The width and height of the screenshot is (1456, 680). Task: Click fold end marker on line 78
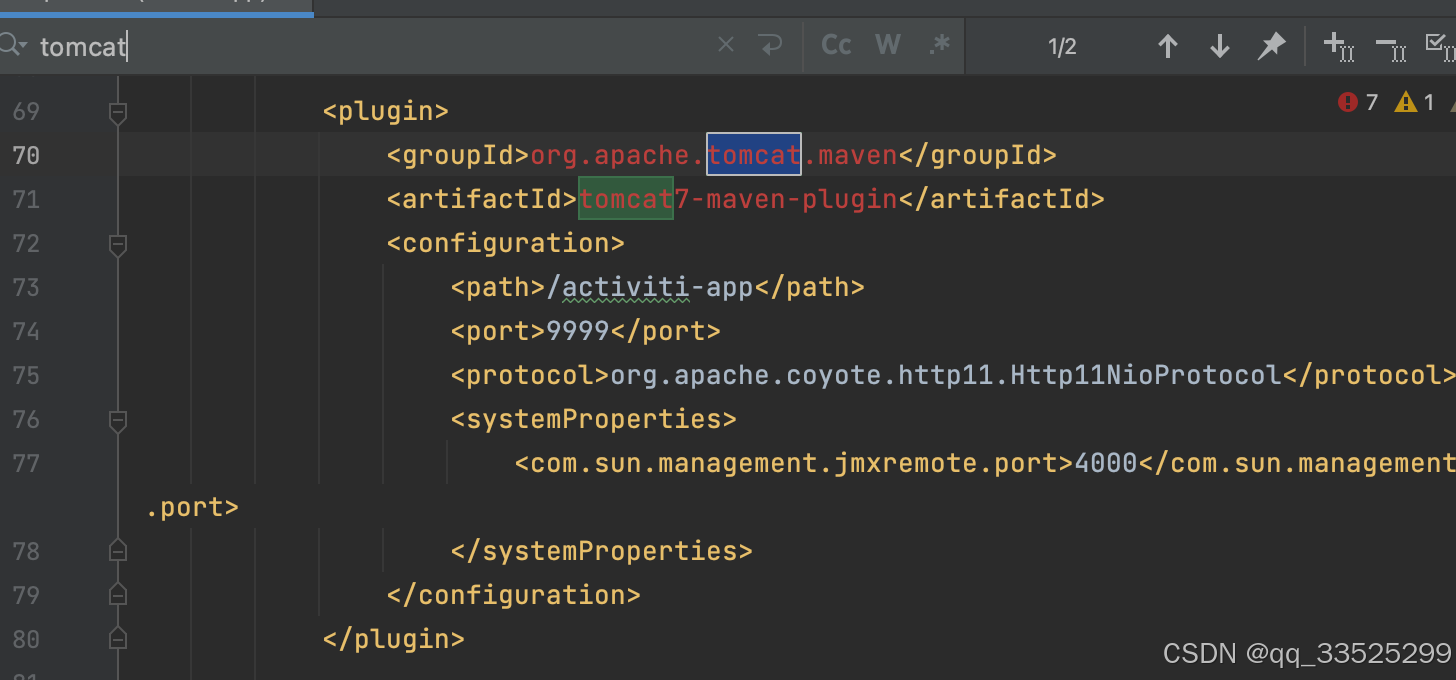118,551
